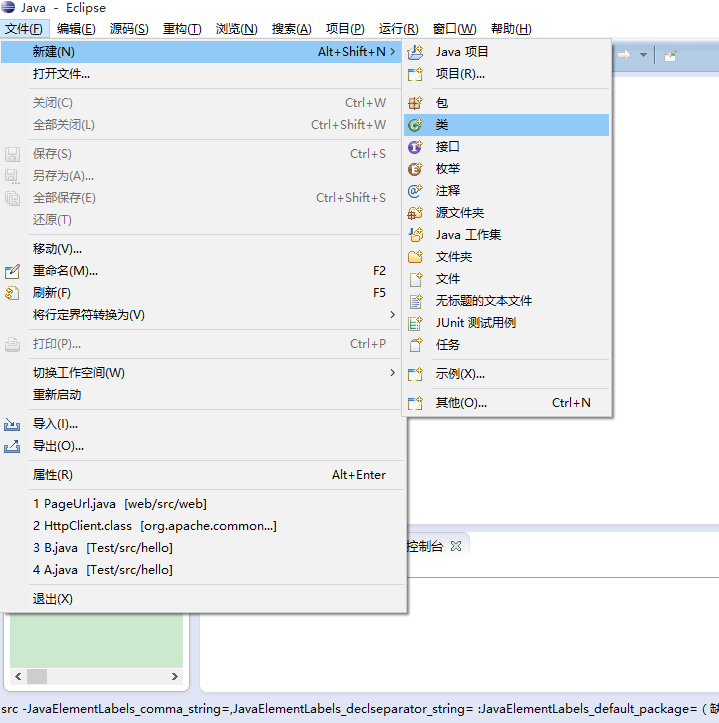719x723 pixels.
Task: Choose 打开文件... from the file menu
Action: 202,74
